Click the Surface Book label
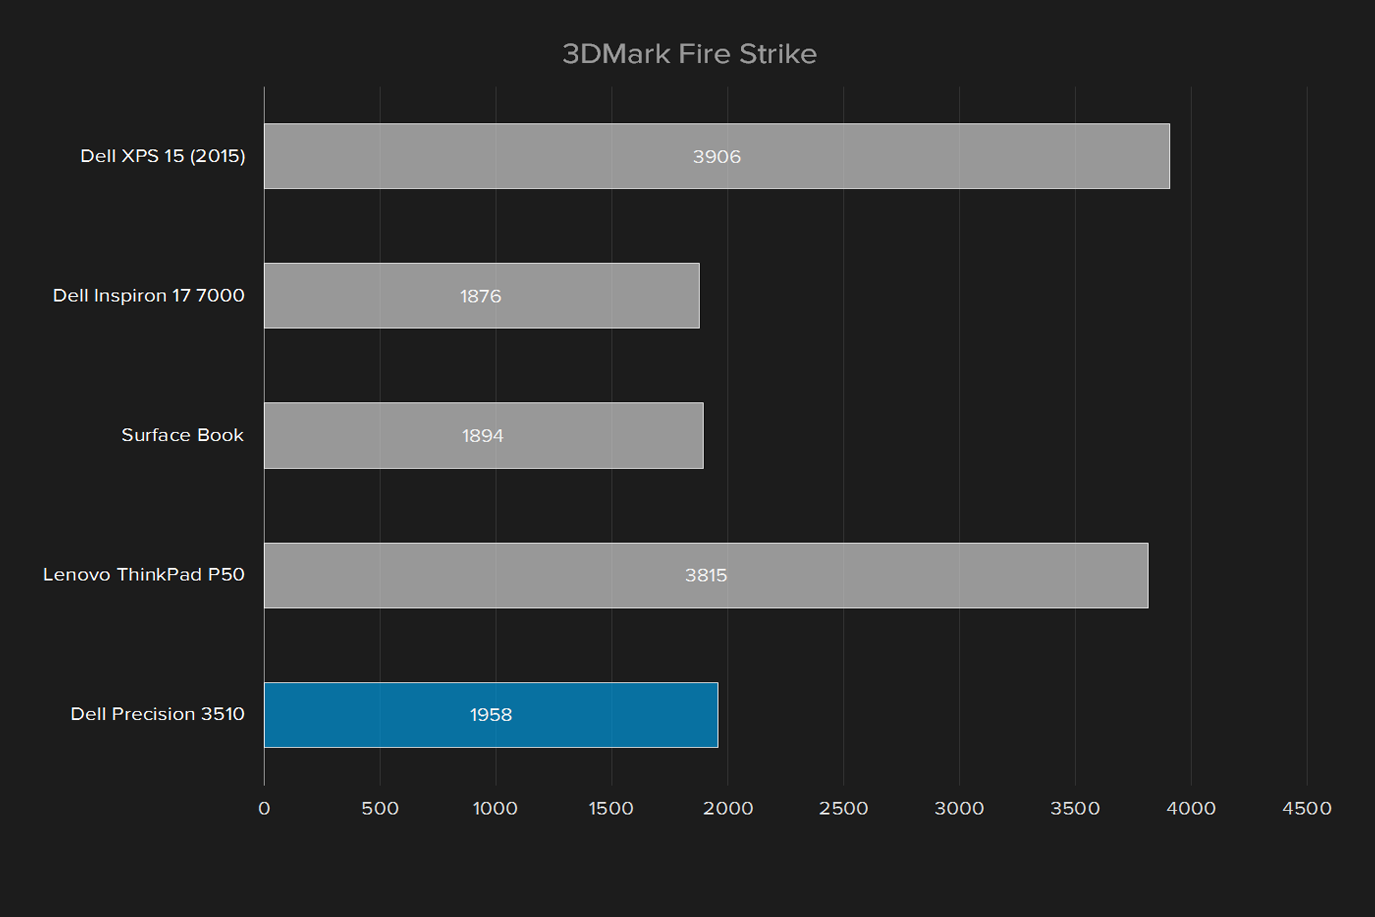 tap(183, 435)
